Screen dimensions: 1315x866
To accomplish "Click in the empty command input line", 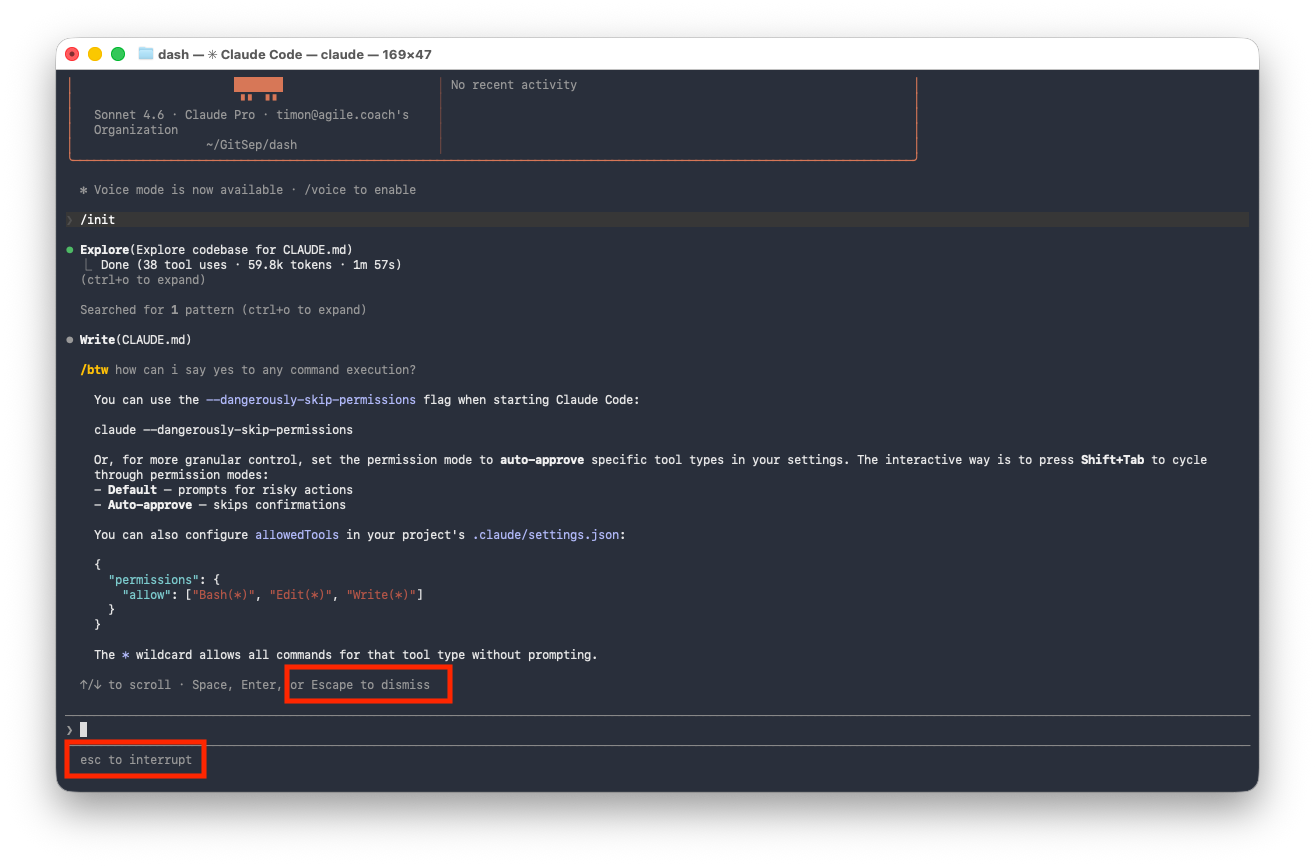I will 600,730.
